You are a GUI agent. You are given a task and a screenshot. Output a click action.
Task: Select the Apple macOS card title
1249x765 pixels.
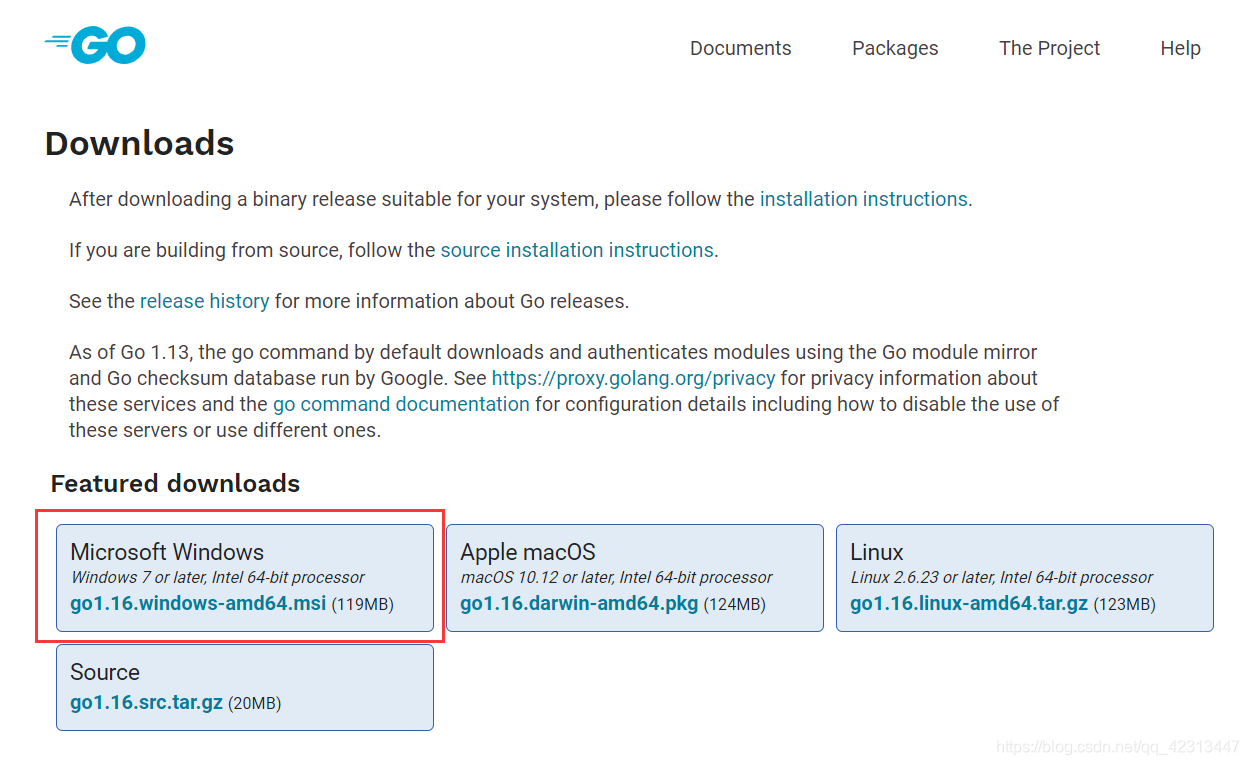pos(528,552)
